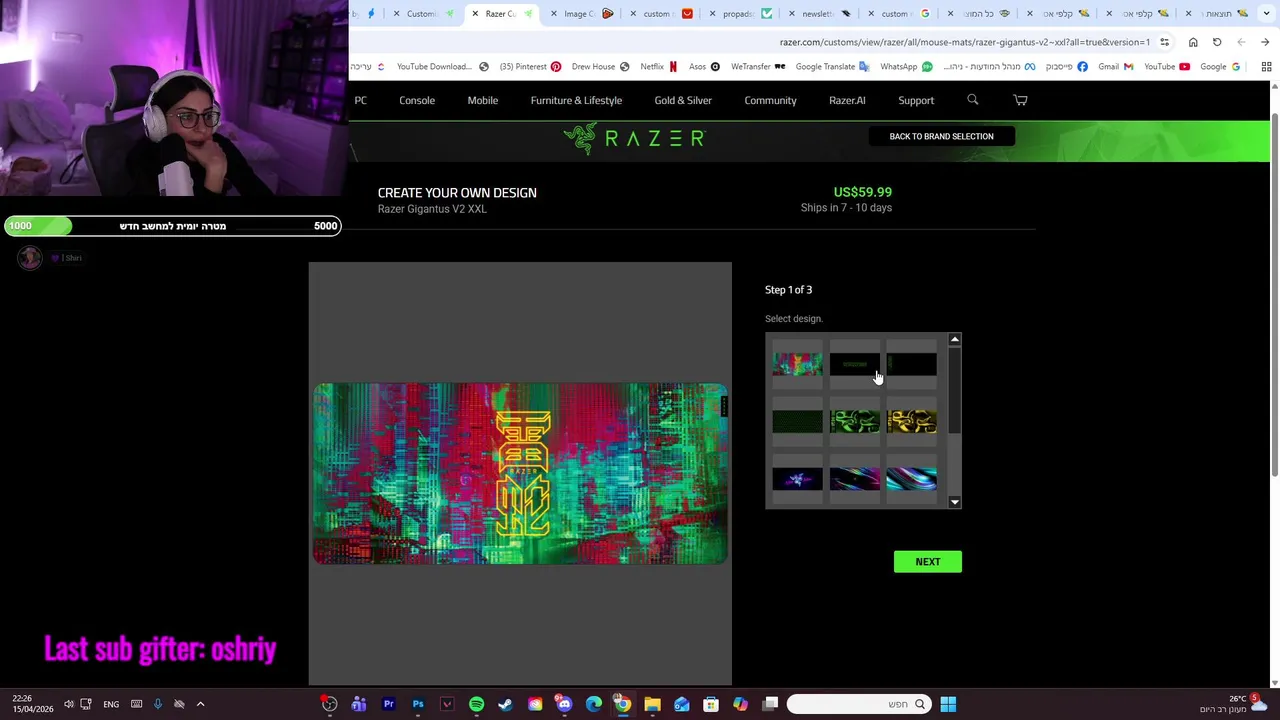Screen dimensions: 1280x720
Task: Open Task View from the taskbar
Action: pyautogui.click(x=770, y=704)
